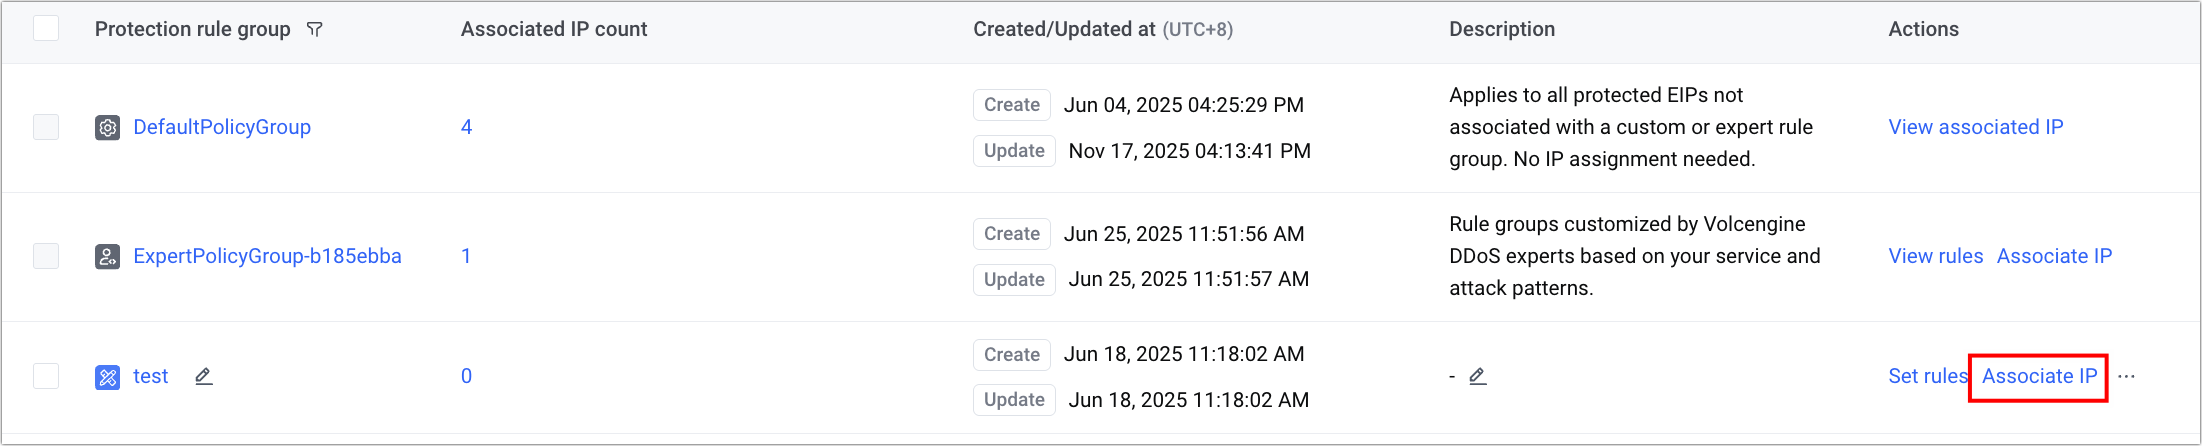2202x446 pixels.
Task: View rules for ExpertPolicyGroup-b185ebba
Action: pos(1935,256)
